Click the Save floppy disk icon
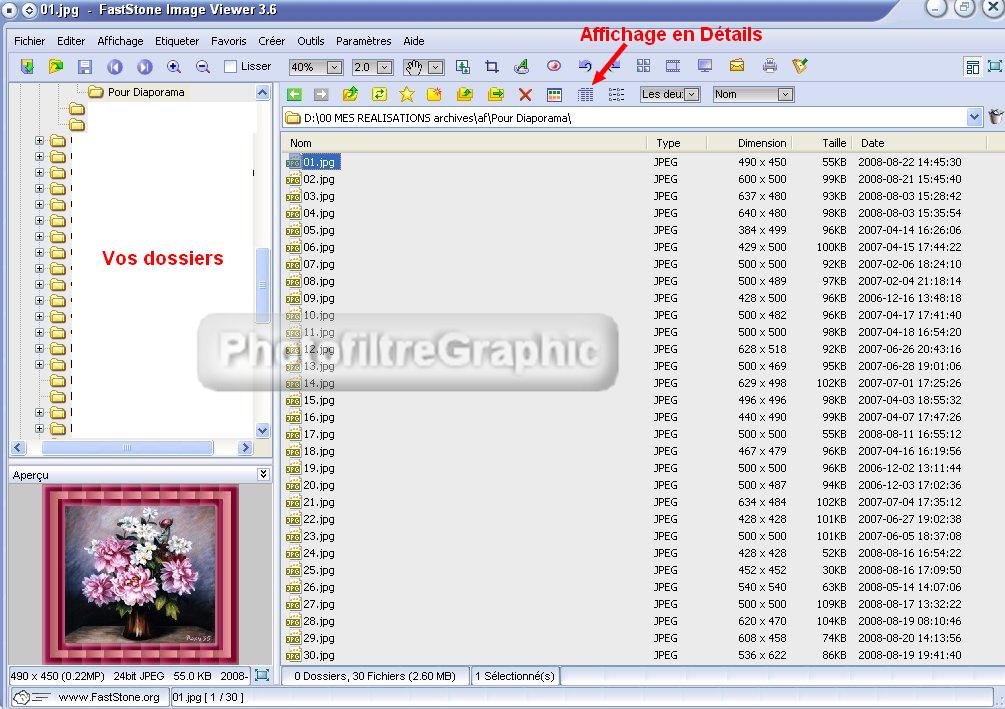1005x709 pixels. [x=85, y=67]
